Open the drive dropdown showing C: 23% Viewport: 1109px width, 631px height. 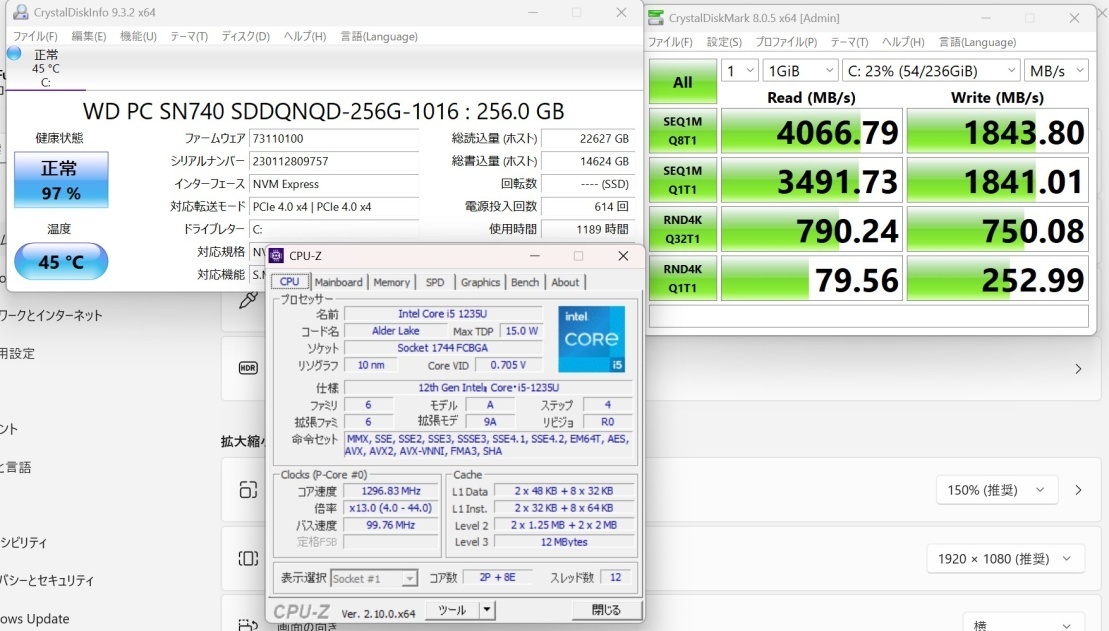tap(931, 71)
